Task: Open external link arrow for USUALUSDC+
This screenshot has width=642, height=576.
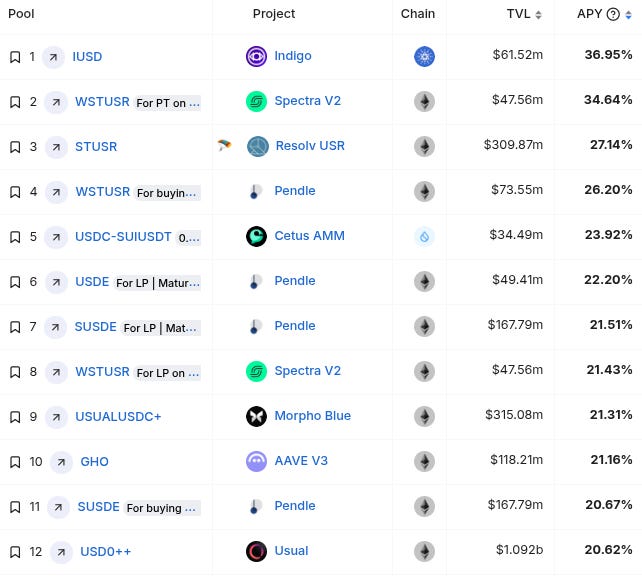Action: (56, 417)
